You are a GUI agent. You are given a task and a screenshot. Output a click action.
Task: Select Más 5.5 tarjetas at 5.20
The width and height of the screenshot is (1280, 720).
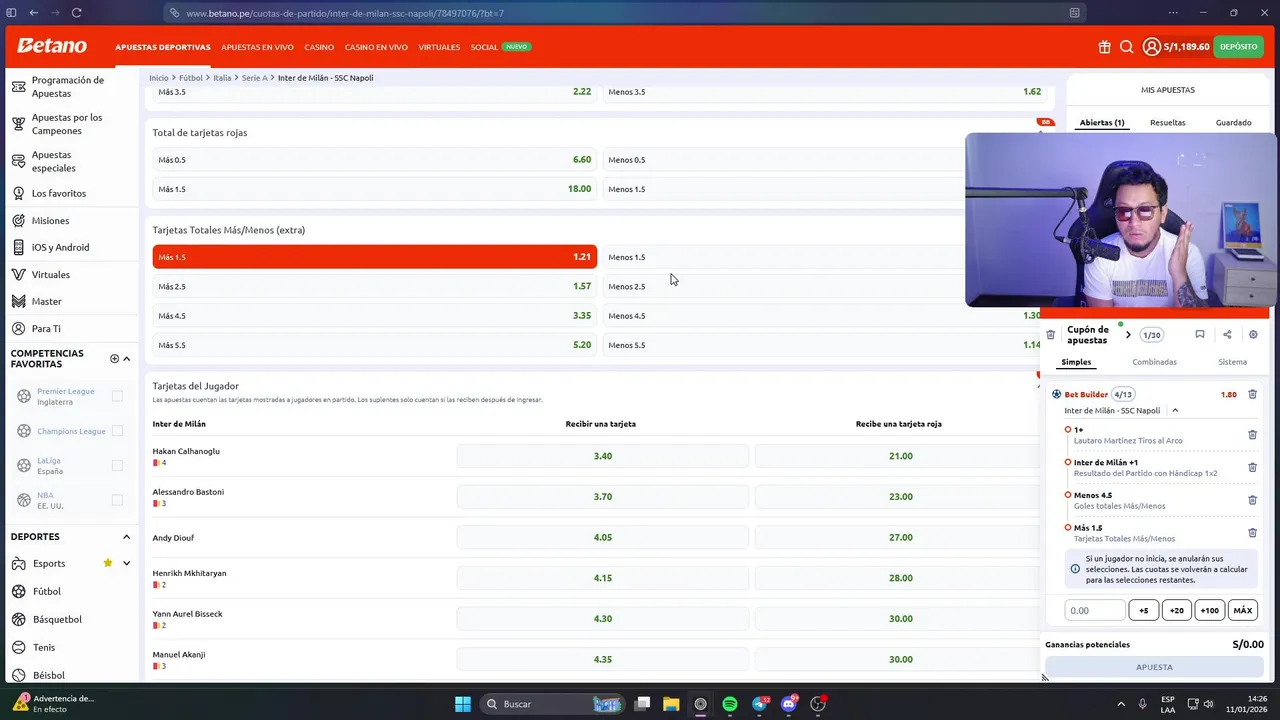[x=375, y=345]
